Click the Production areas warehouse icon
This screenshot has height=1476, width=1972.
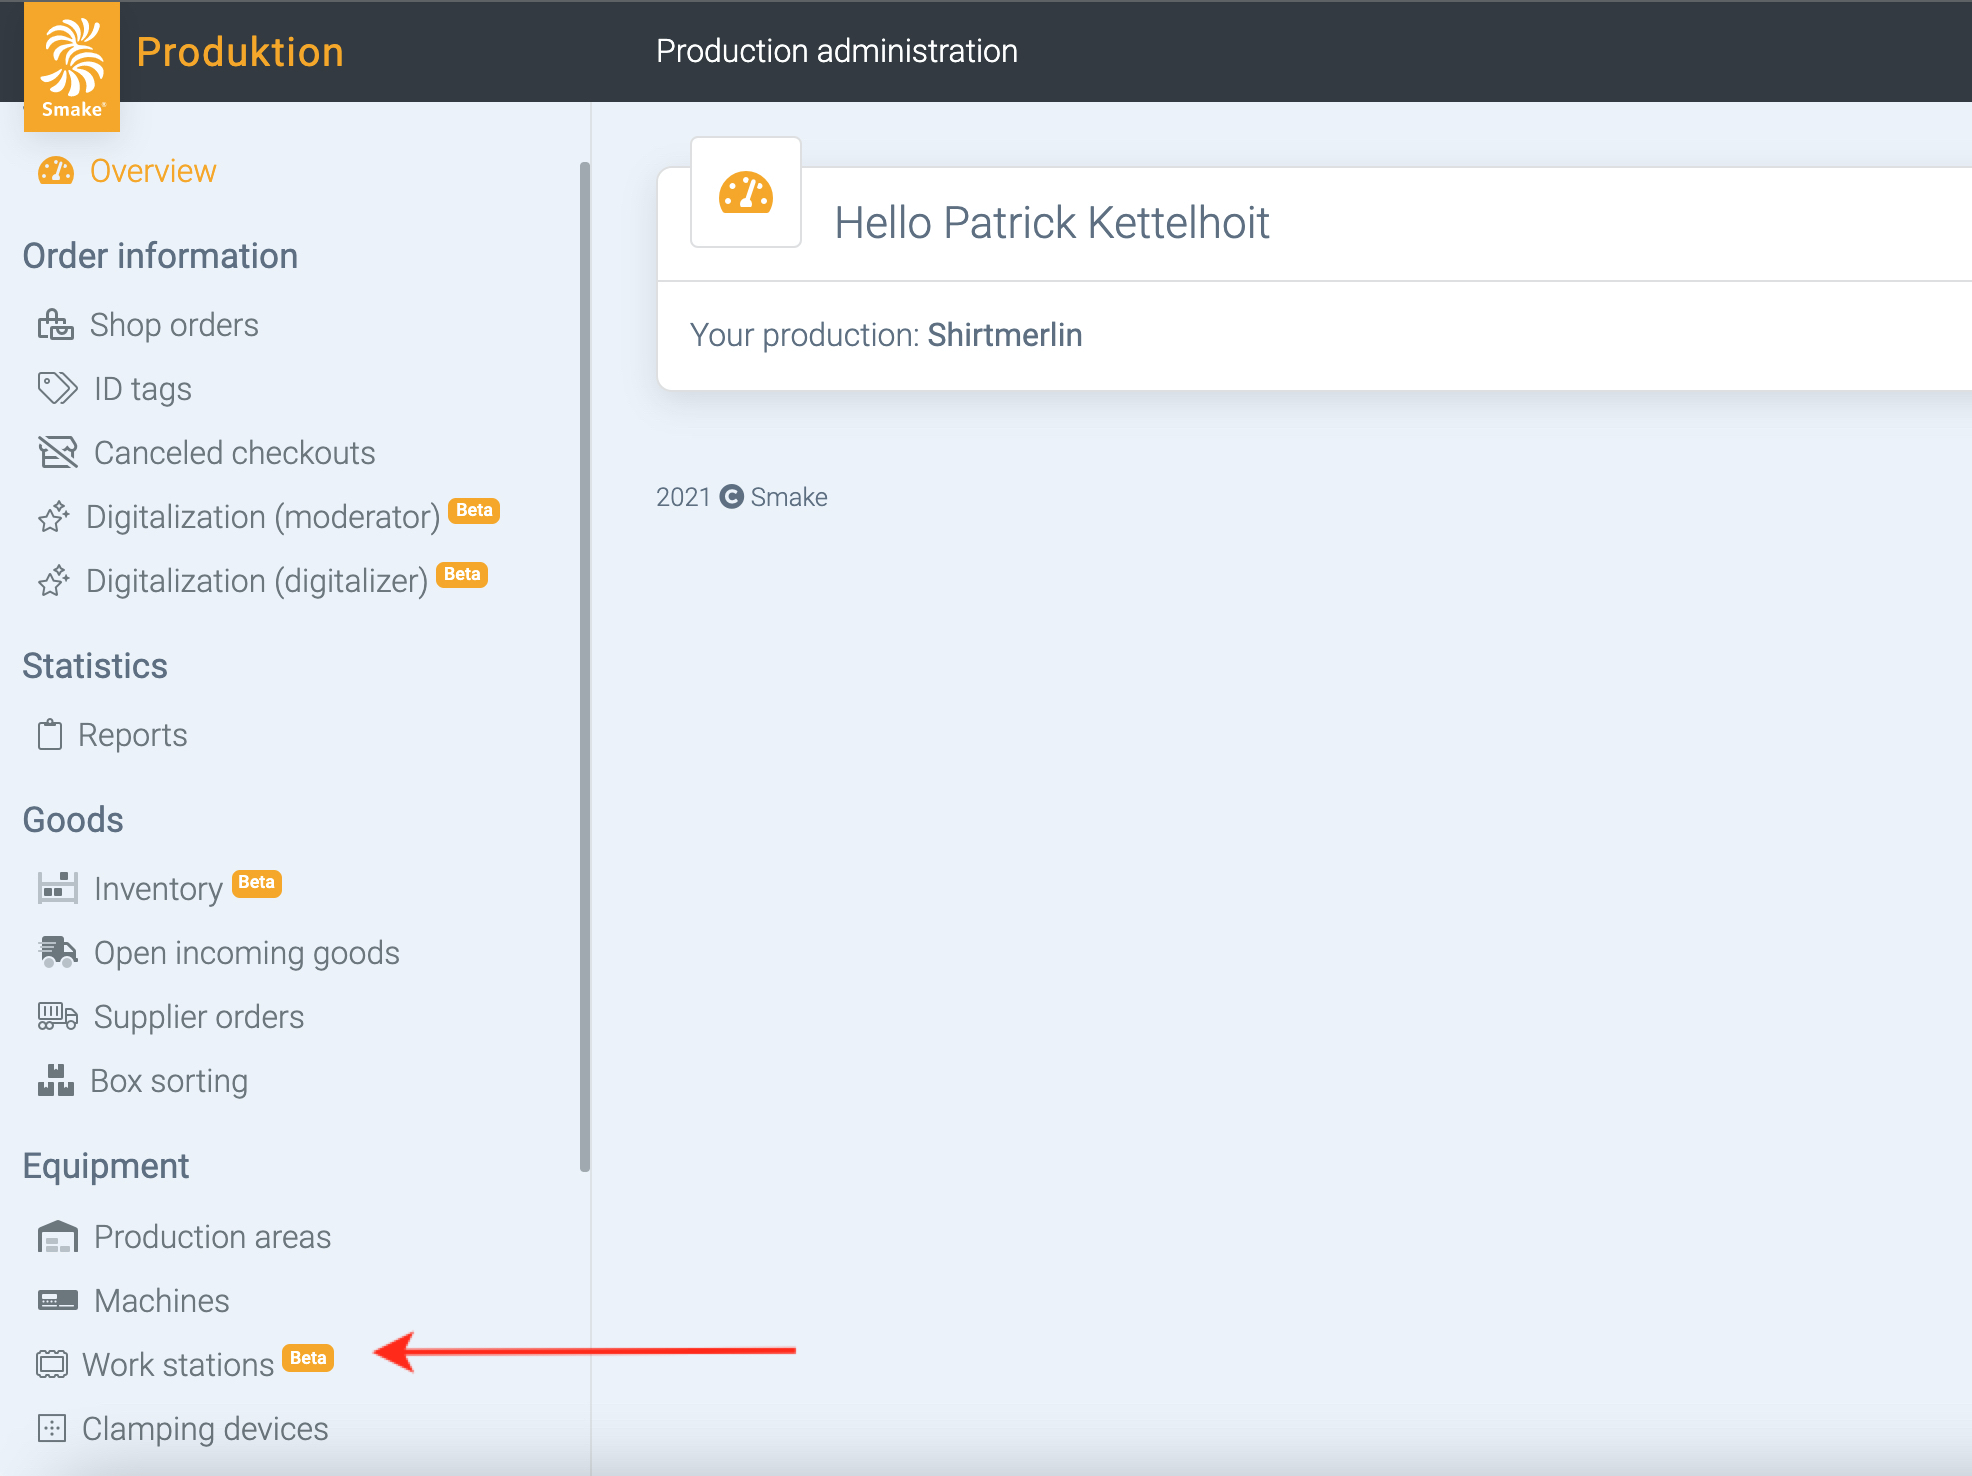tap(57, 1237)
